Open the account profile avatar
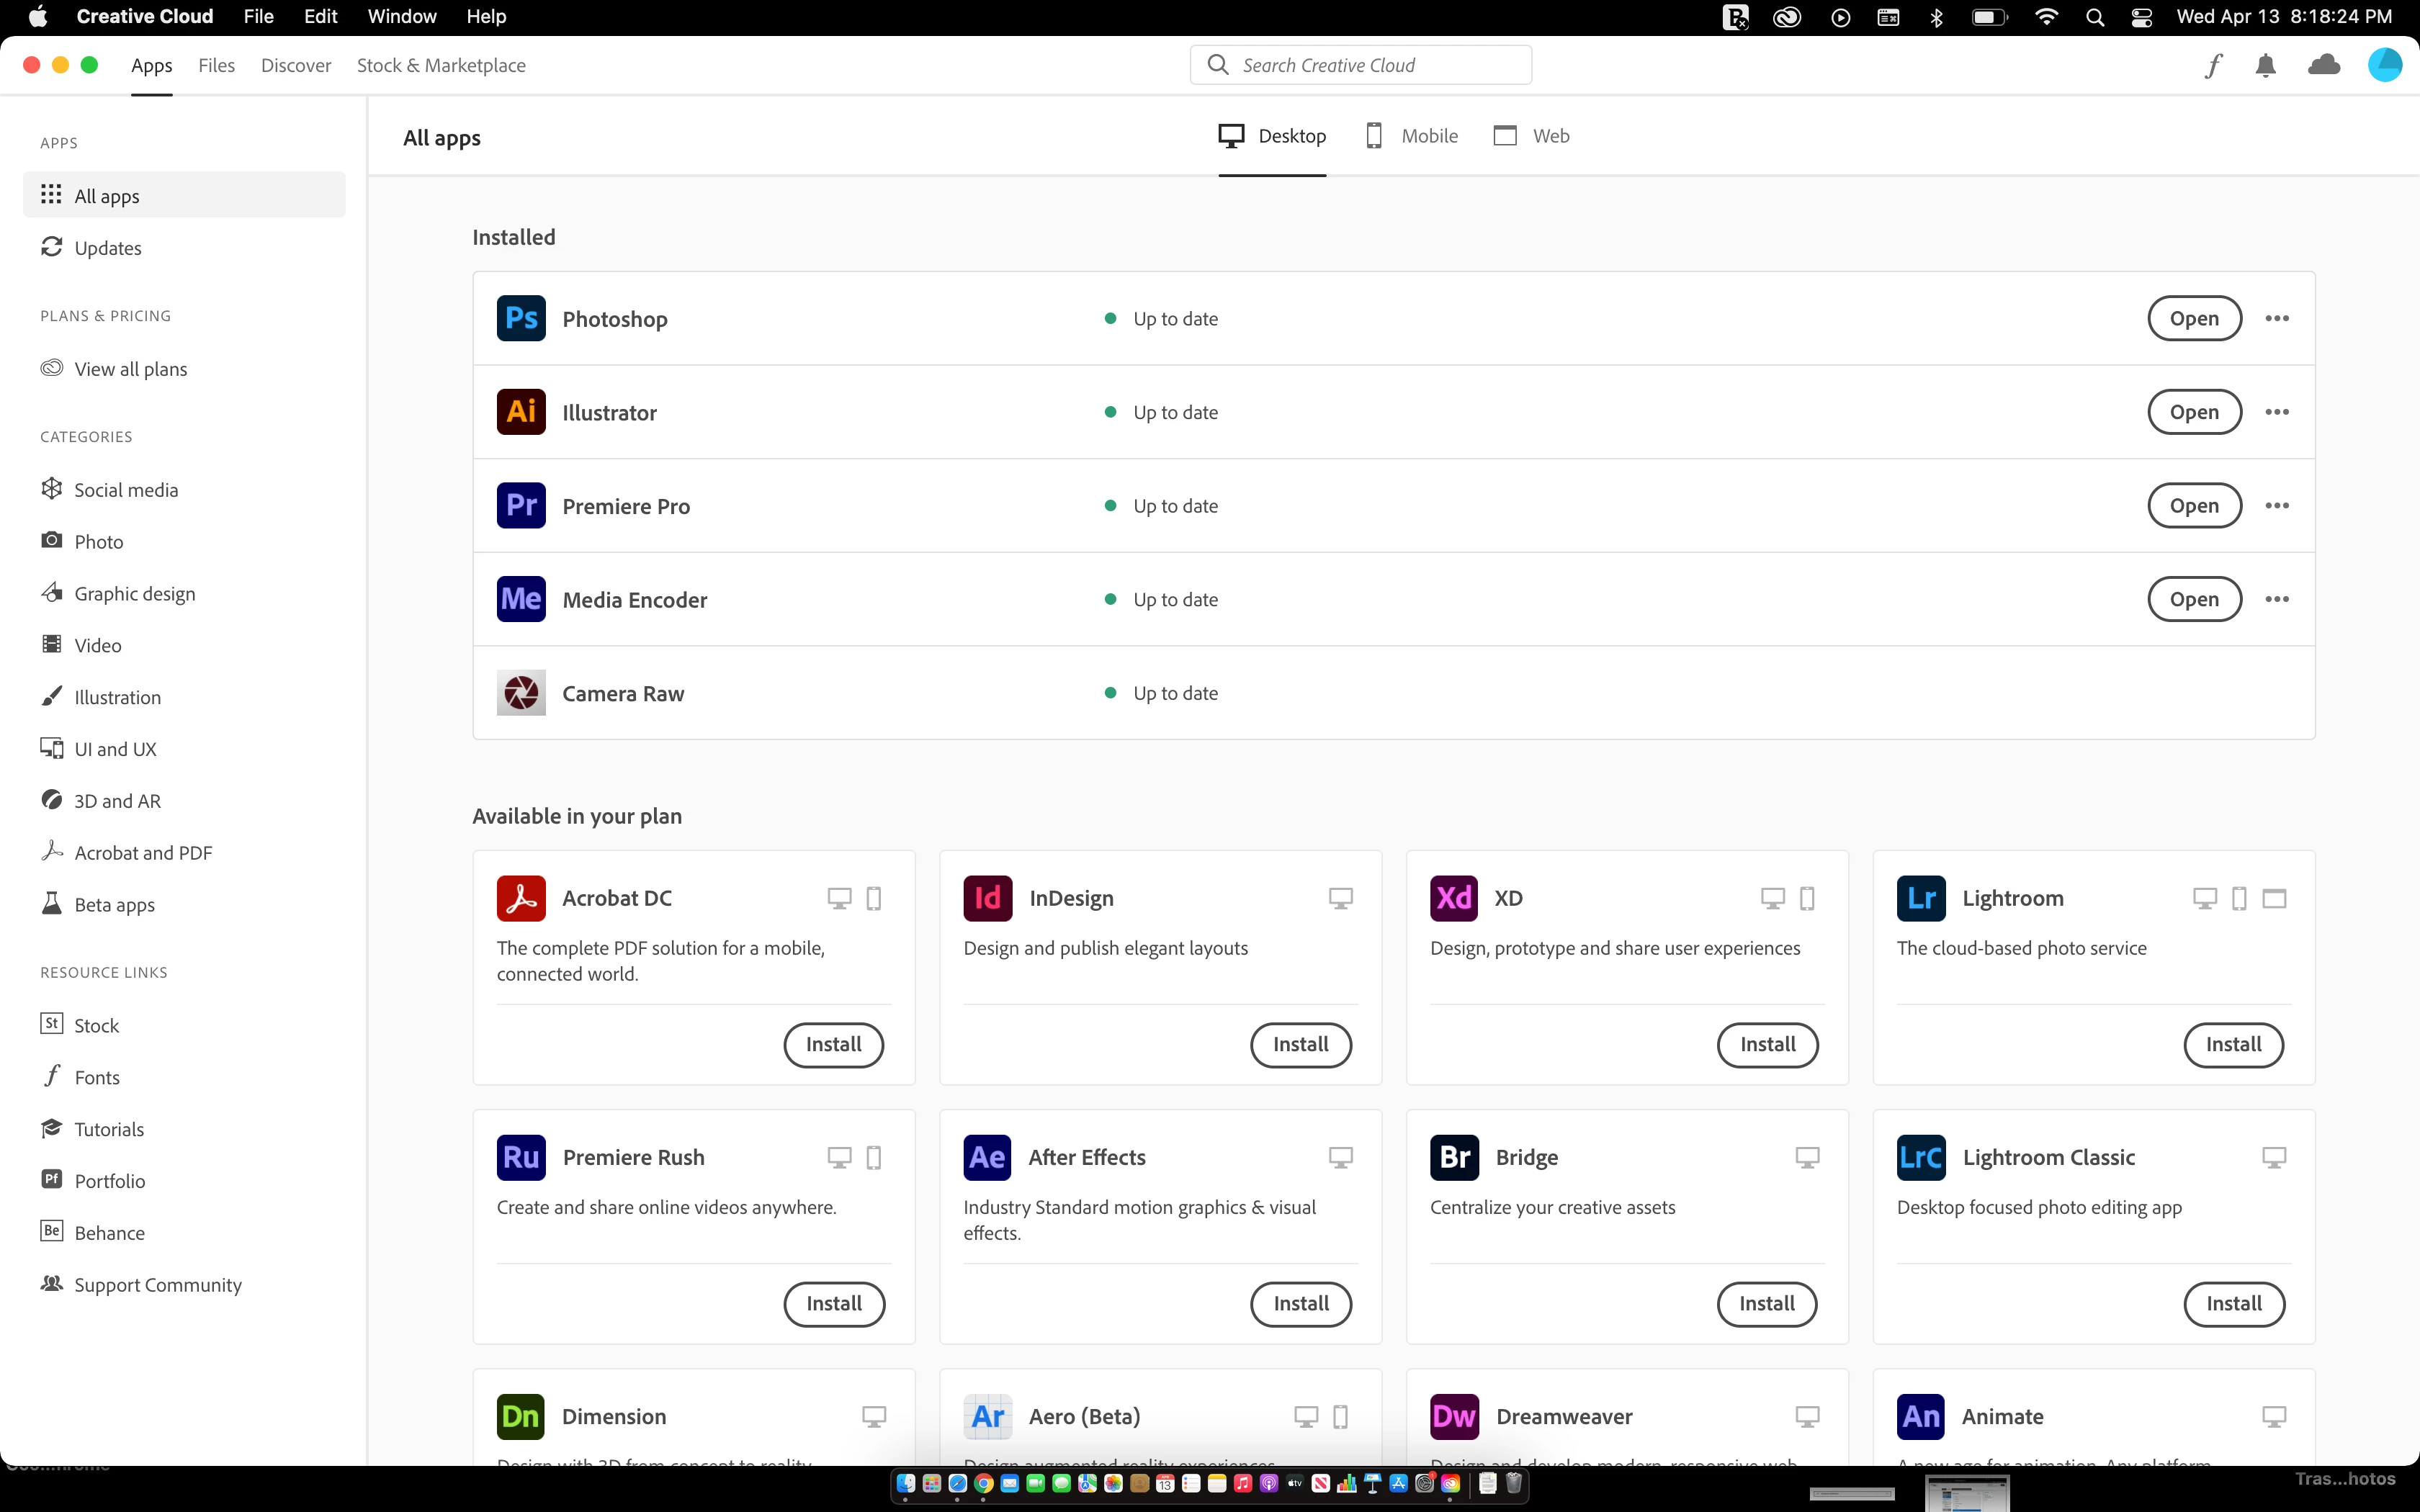This screenshot has width=2420, height=1512. coord(2384,66)
